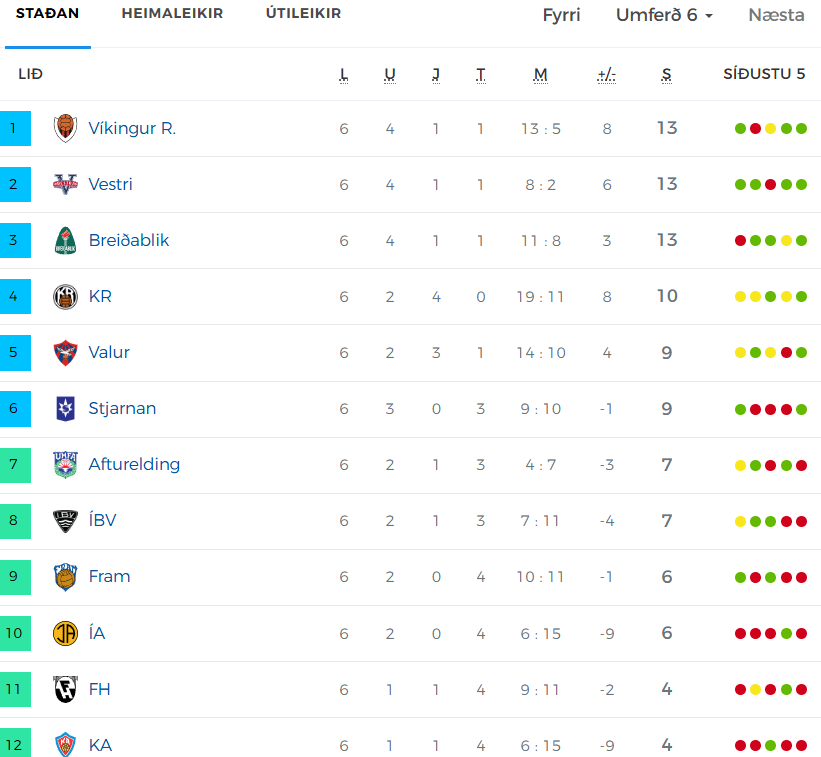
Task: Click the Breiðablik green crest
Action: coord(65,240)
